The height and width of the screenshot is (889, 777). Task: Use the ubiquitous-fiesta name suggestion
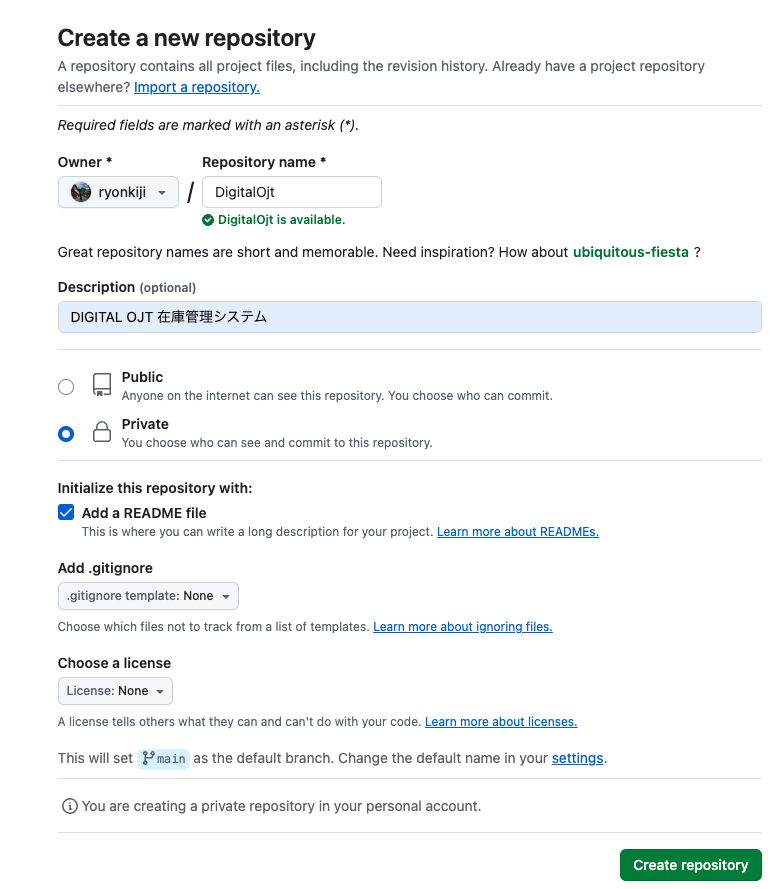point(631,252)
